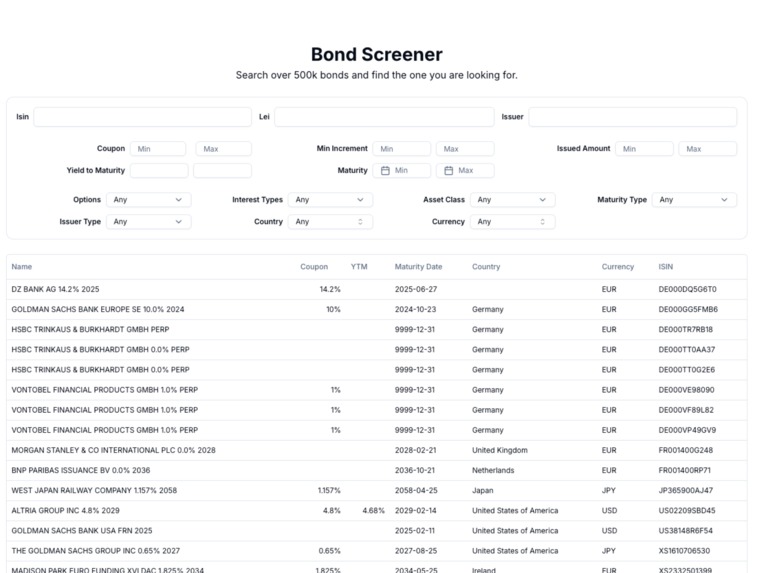Click the Issued Amount Min field
The width and height of the screenshot is (764, 573).
644,149
